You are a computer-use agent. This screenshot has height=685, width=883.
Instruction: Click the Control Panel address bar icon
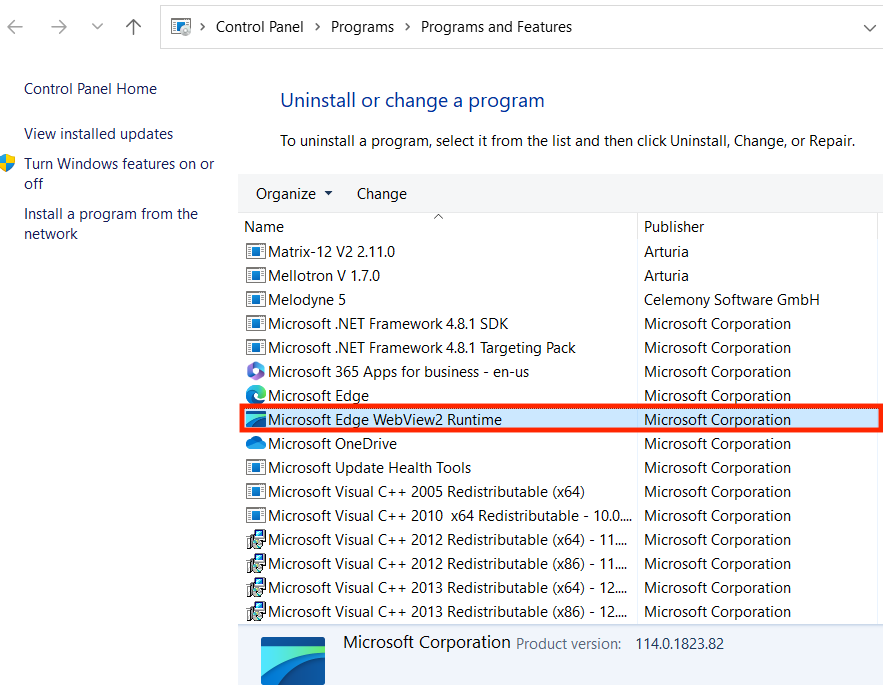[181, 26]
